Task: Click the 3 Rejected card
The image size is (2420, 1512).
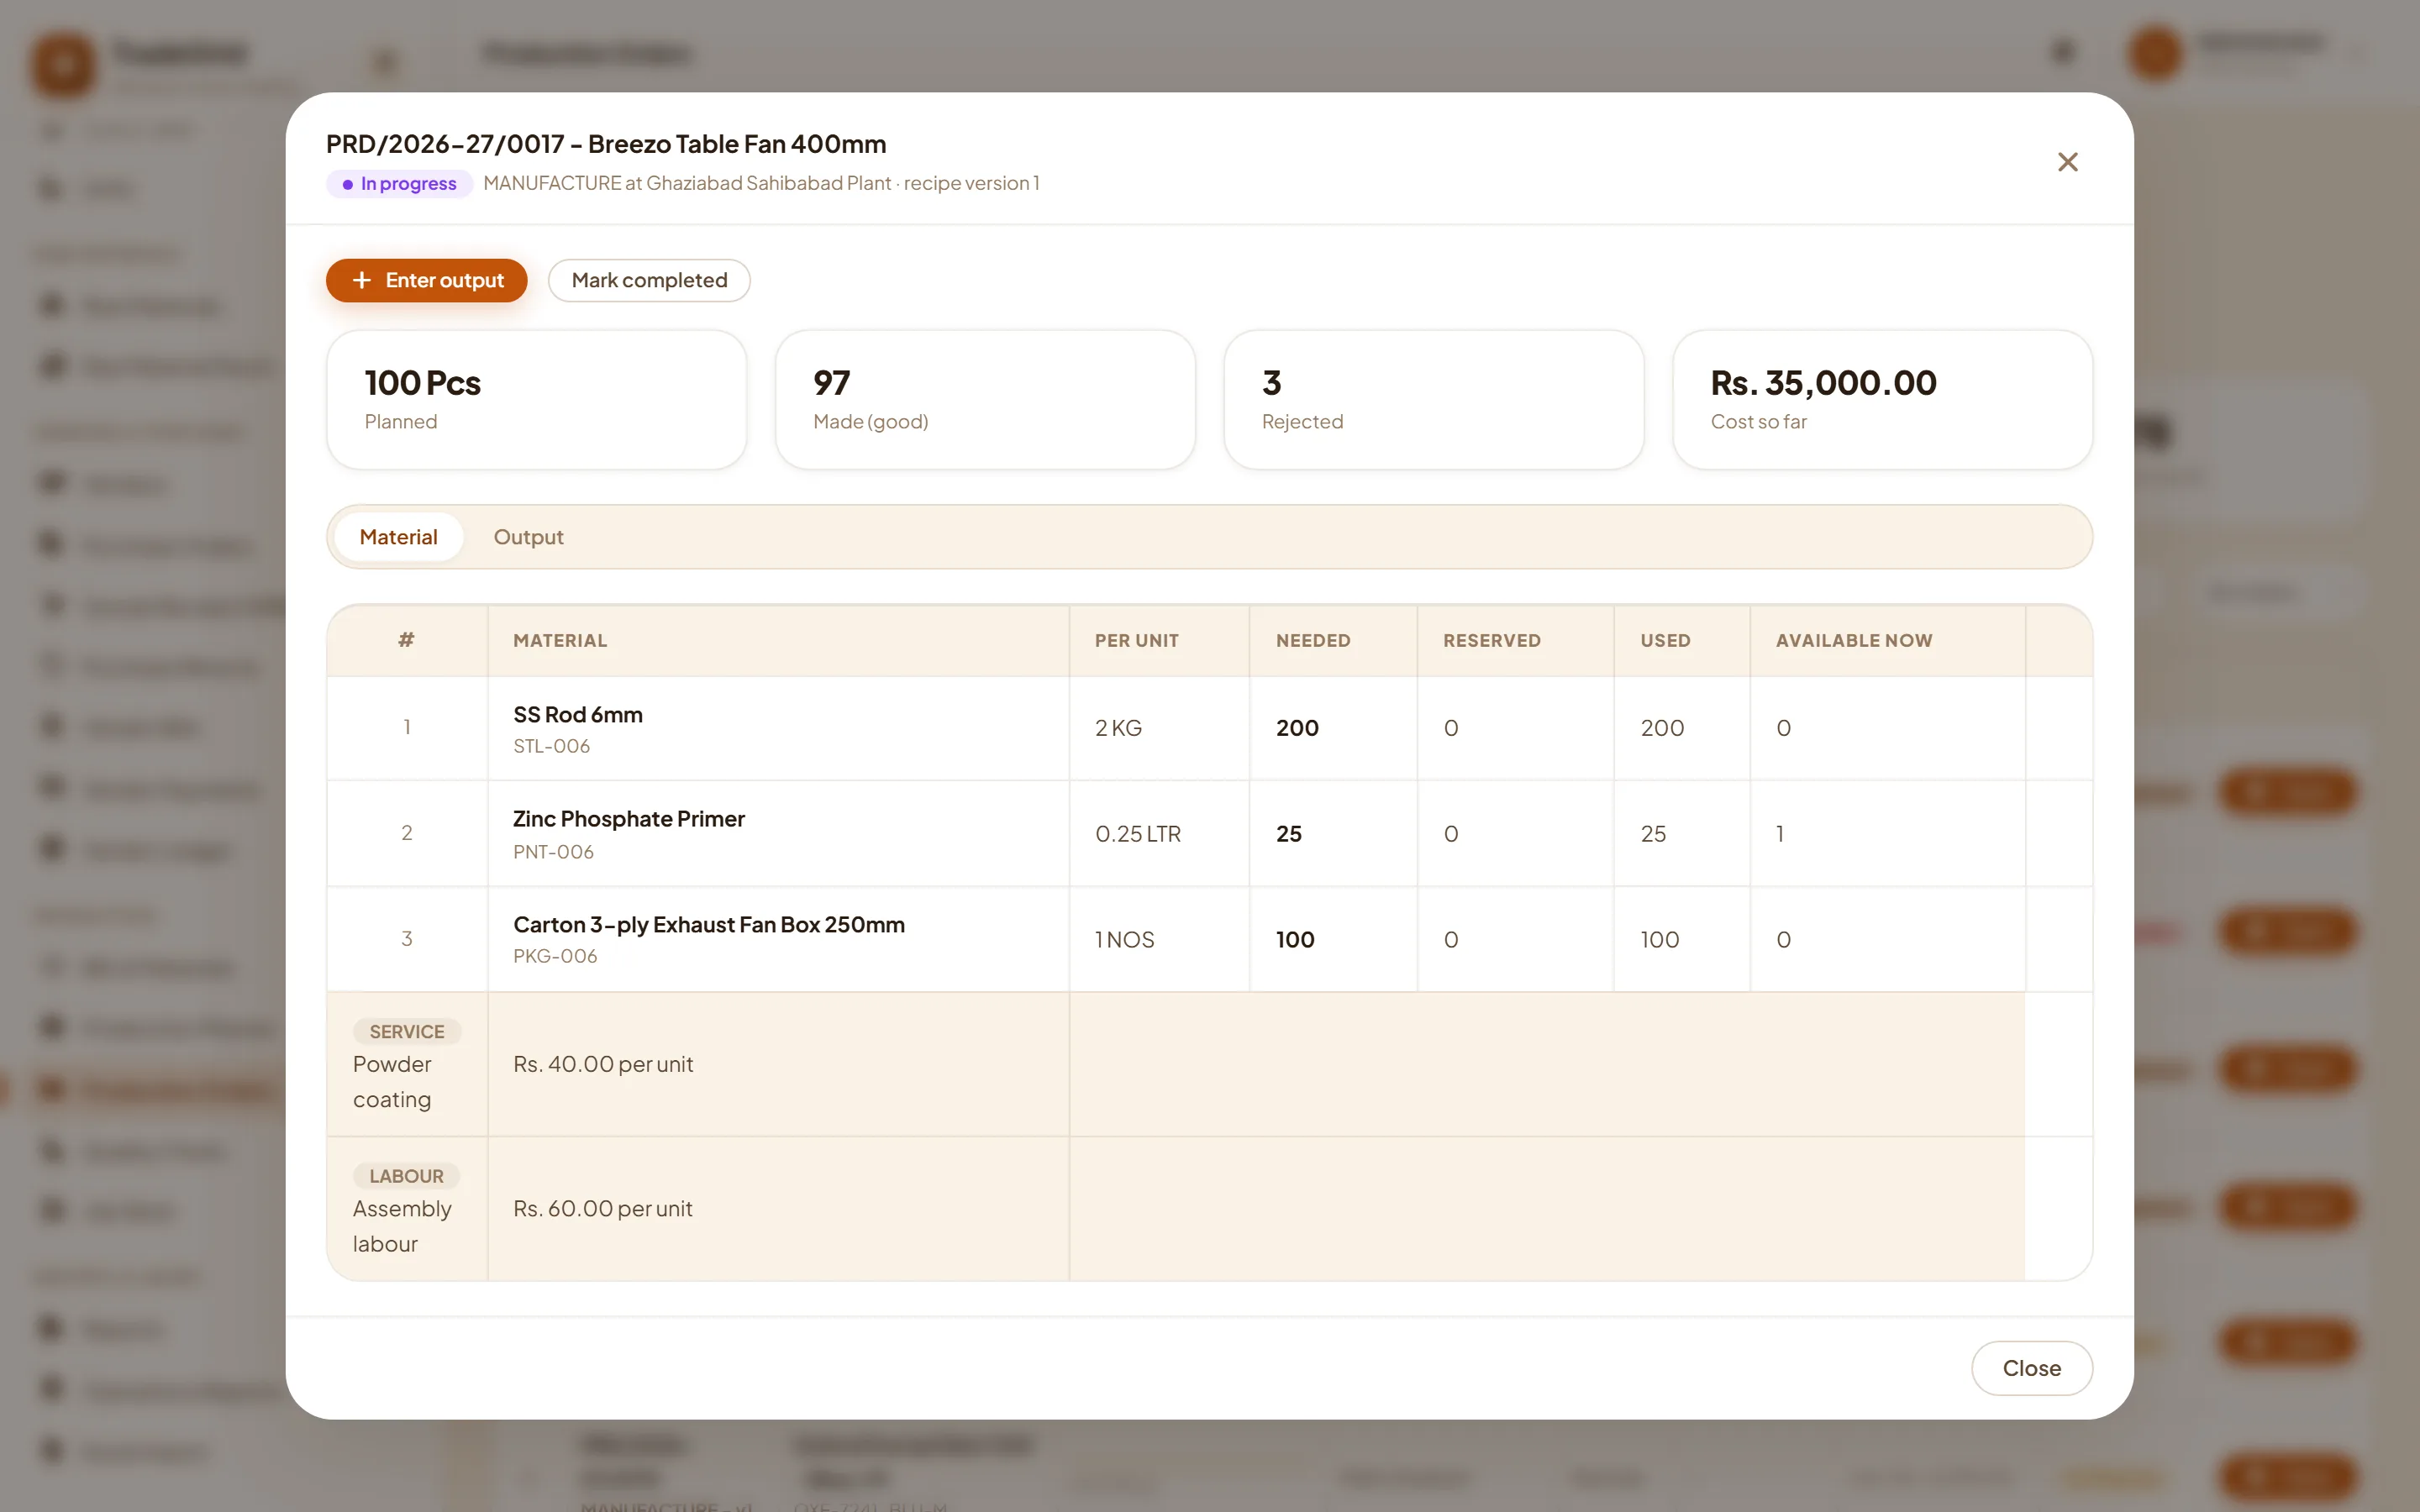Action: (x=1433, y=400)
